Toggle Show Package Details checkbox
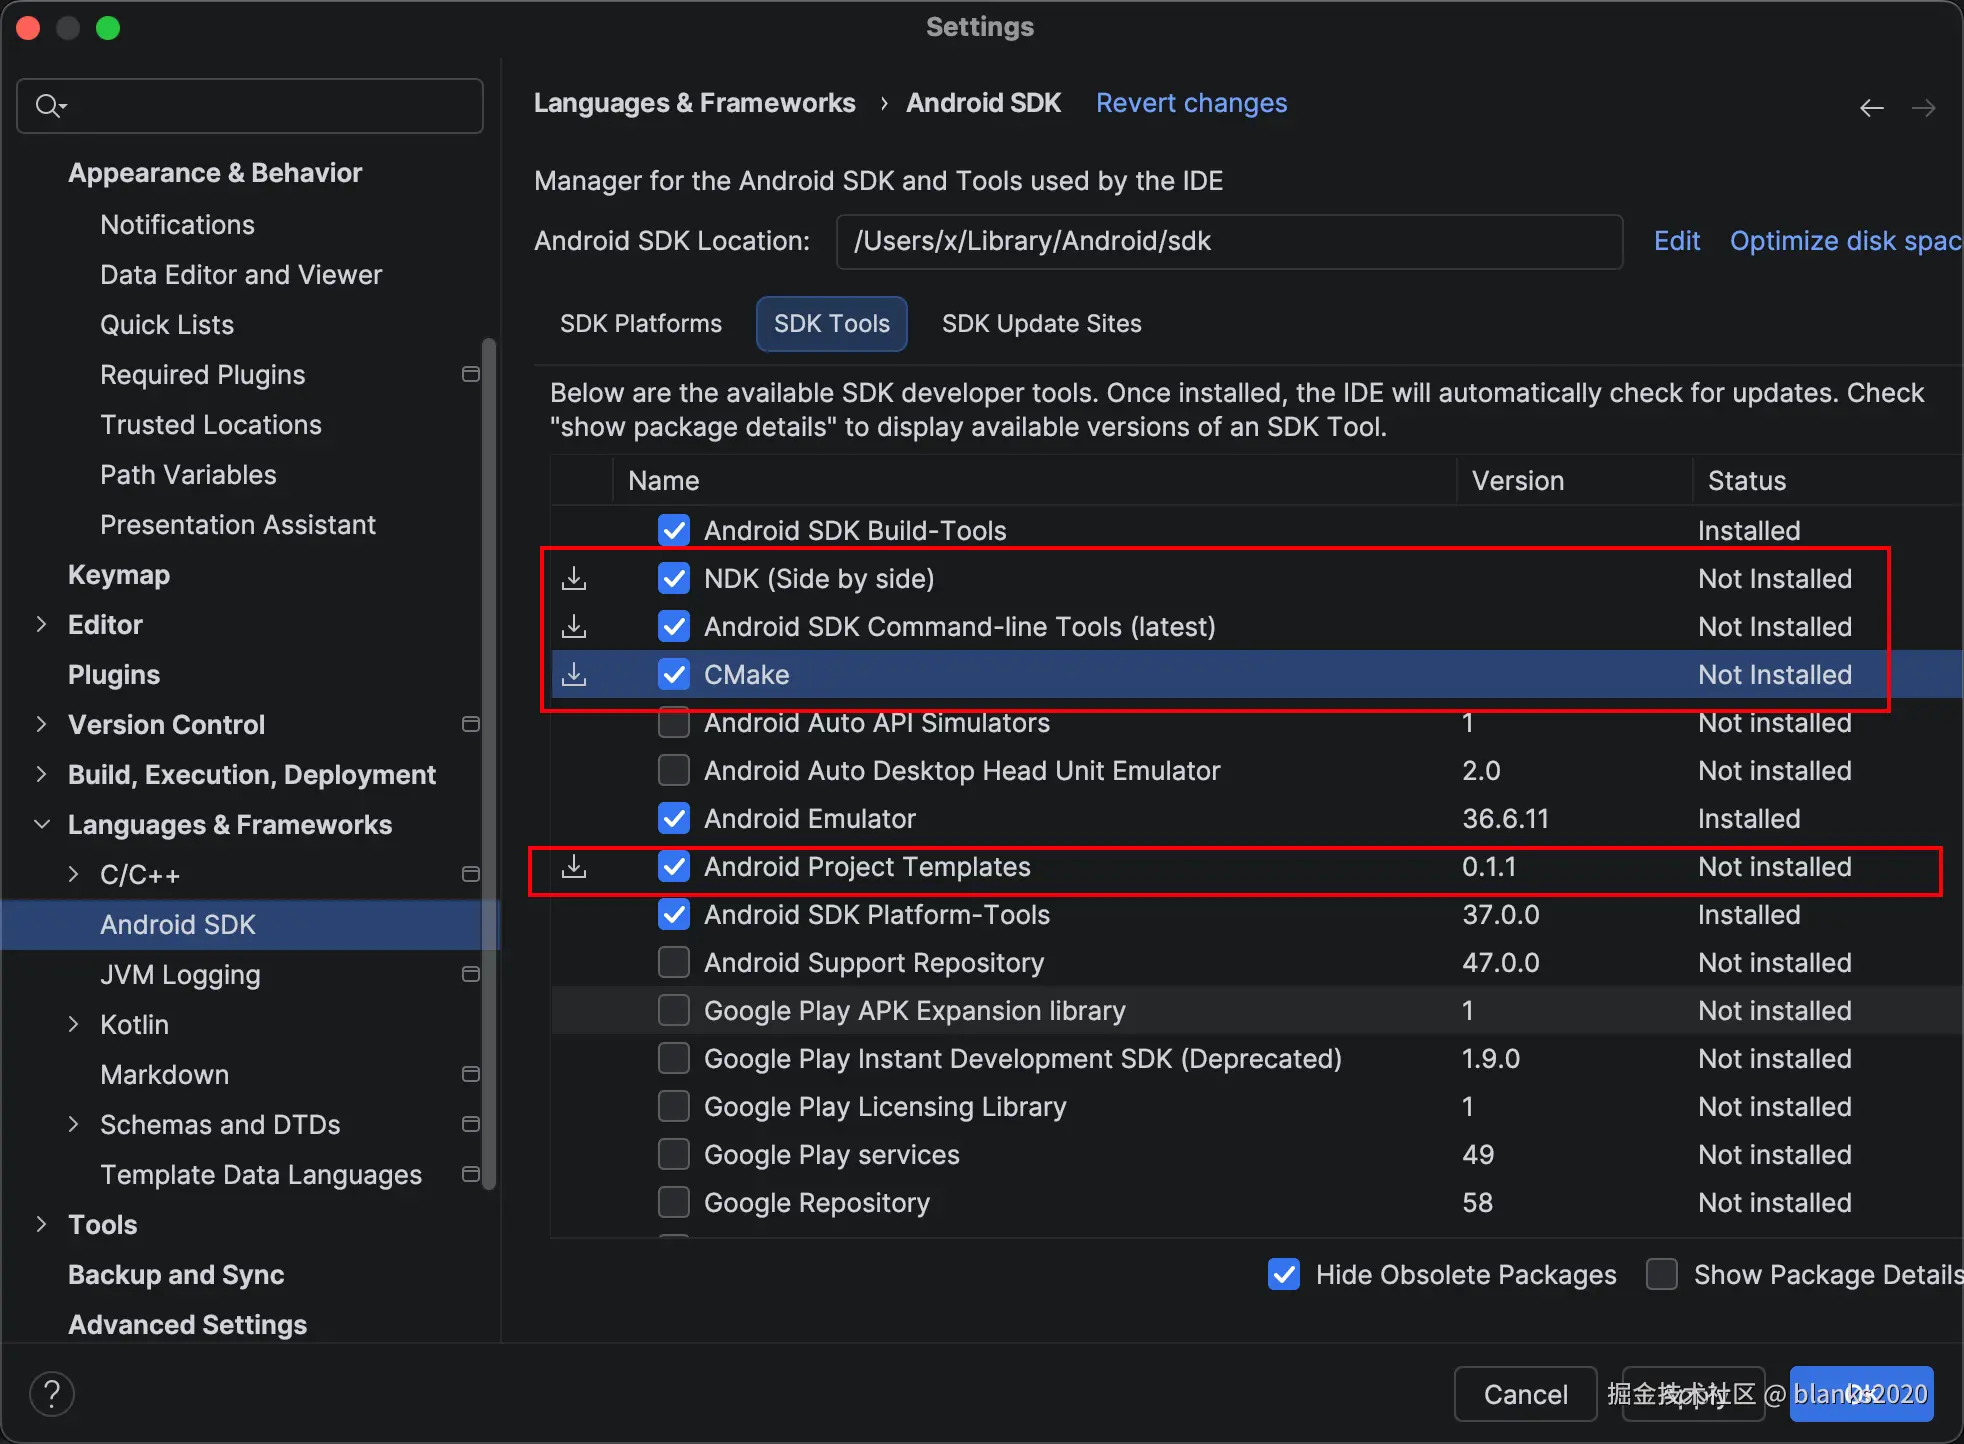1964x1444 pixels. click(1662, 1274)
